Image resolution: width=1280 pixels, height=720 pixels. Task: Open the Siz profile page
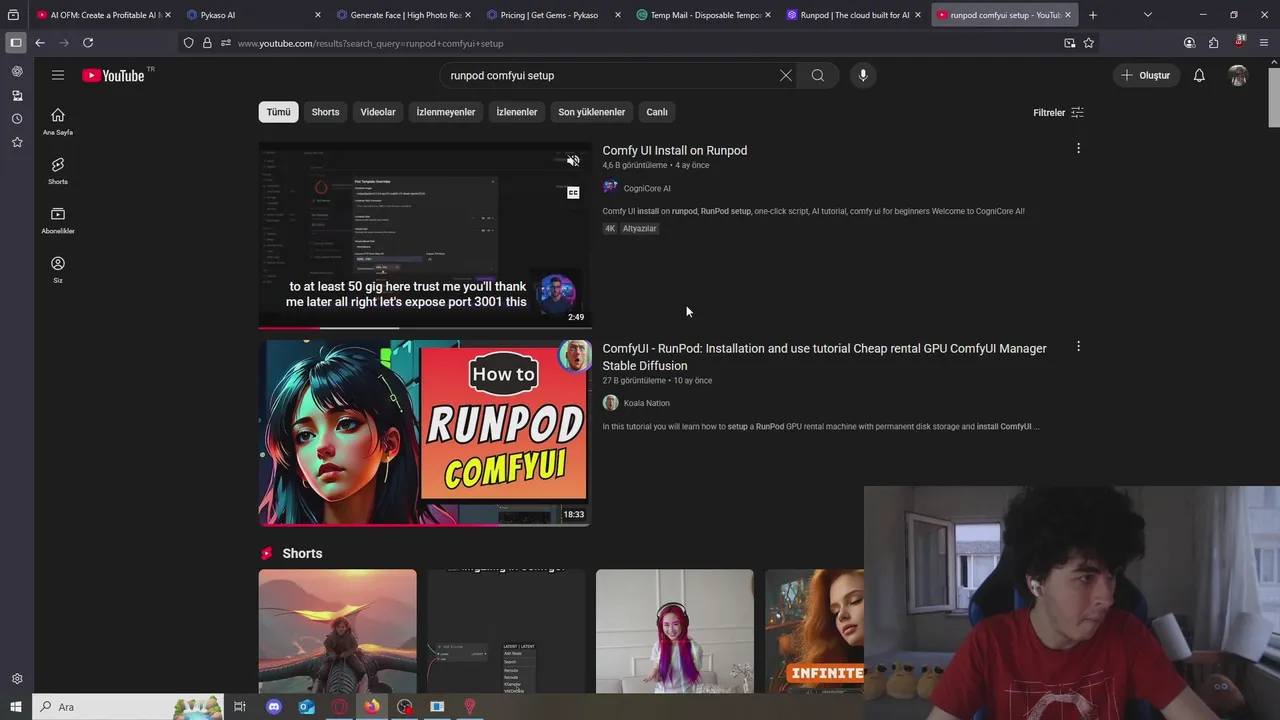[x=58, y=269]
